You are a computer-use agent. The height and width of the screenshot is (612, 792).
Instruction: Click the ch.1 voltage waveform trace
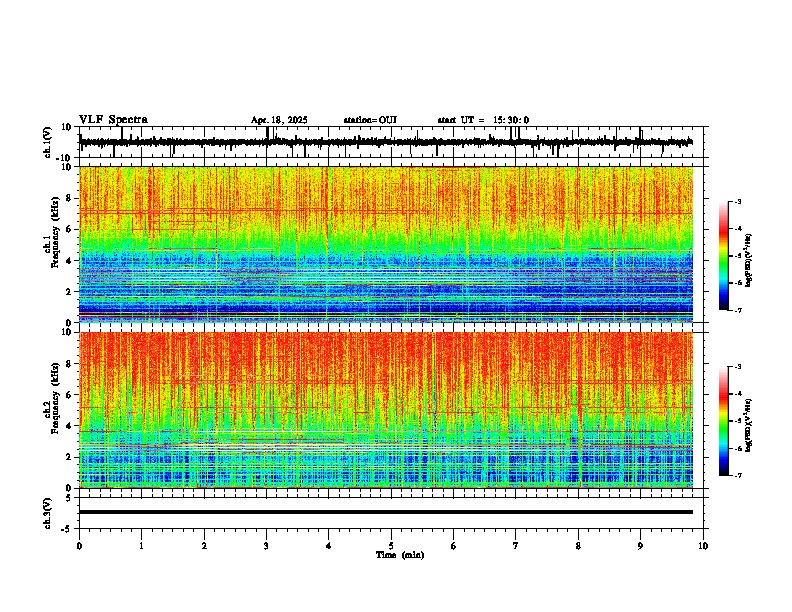[386, 142]
